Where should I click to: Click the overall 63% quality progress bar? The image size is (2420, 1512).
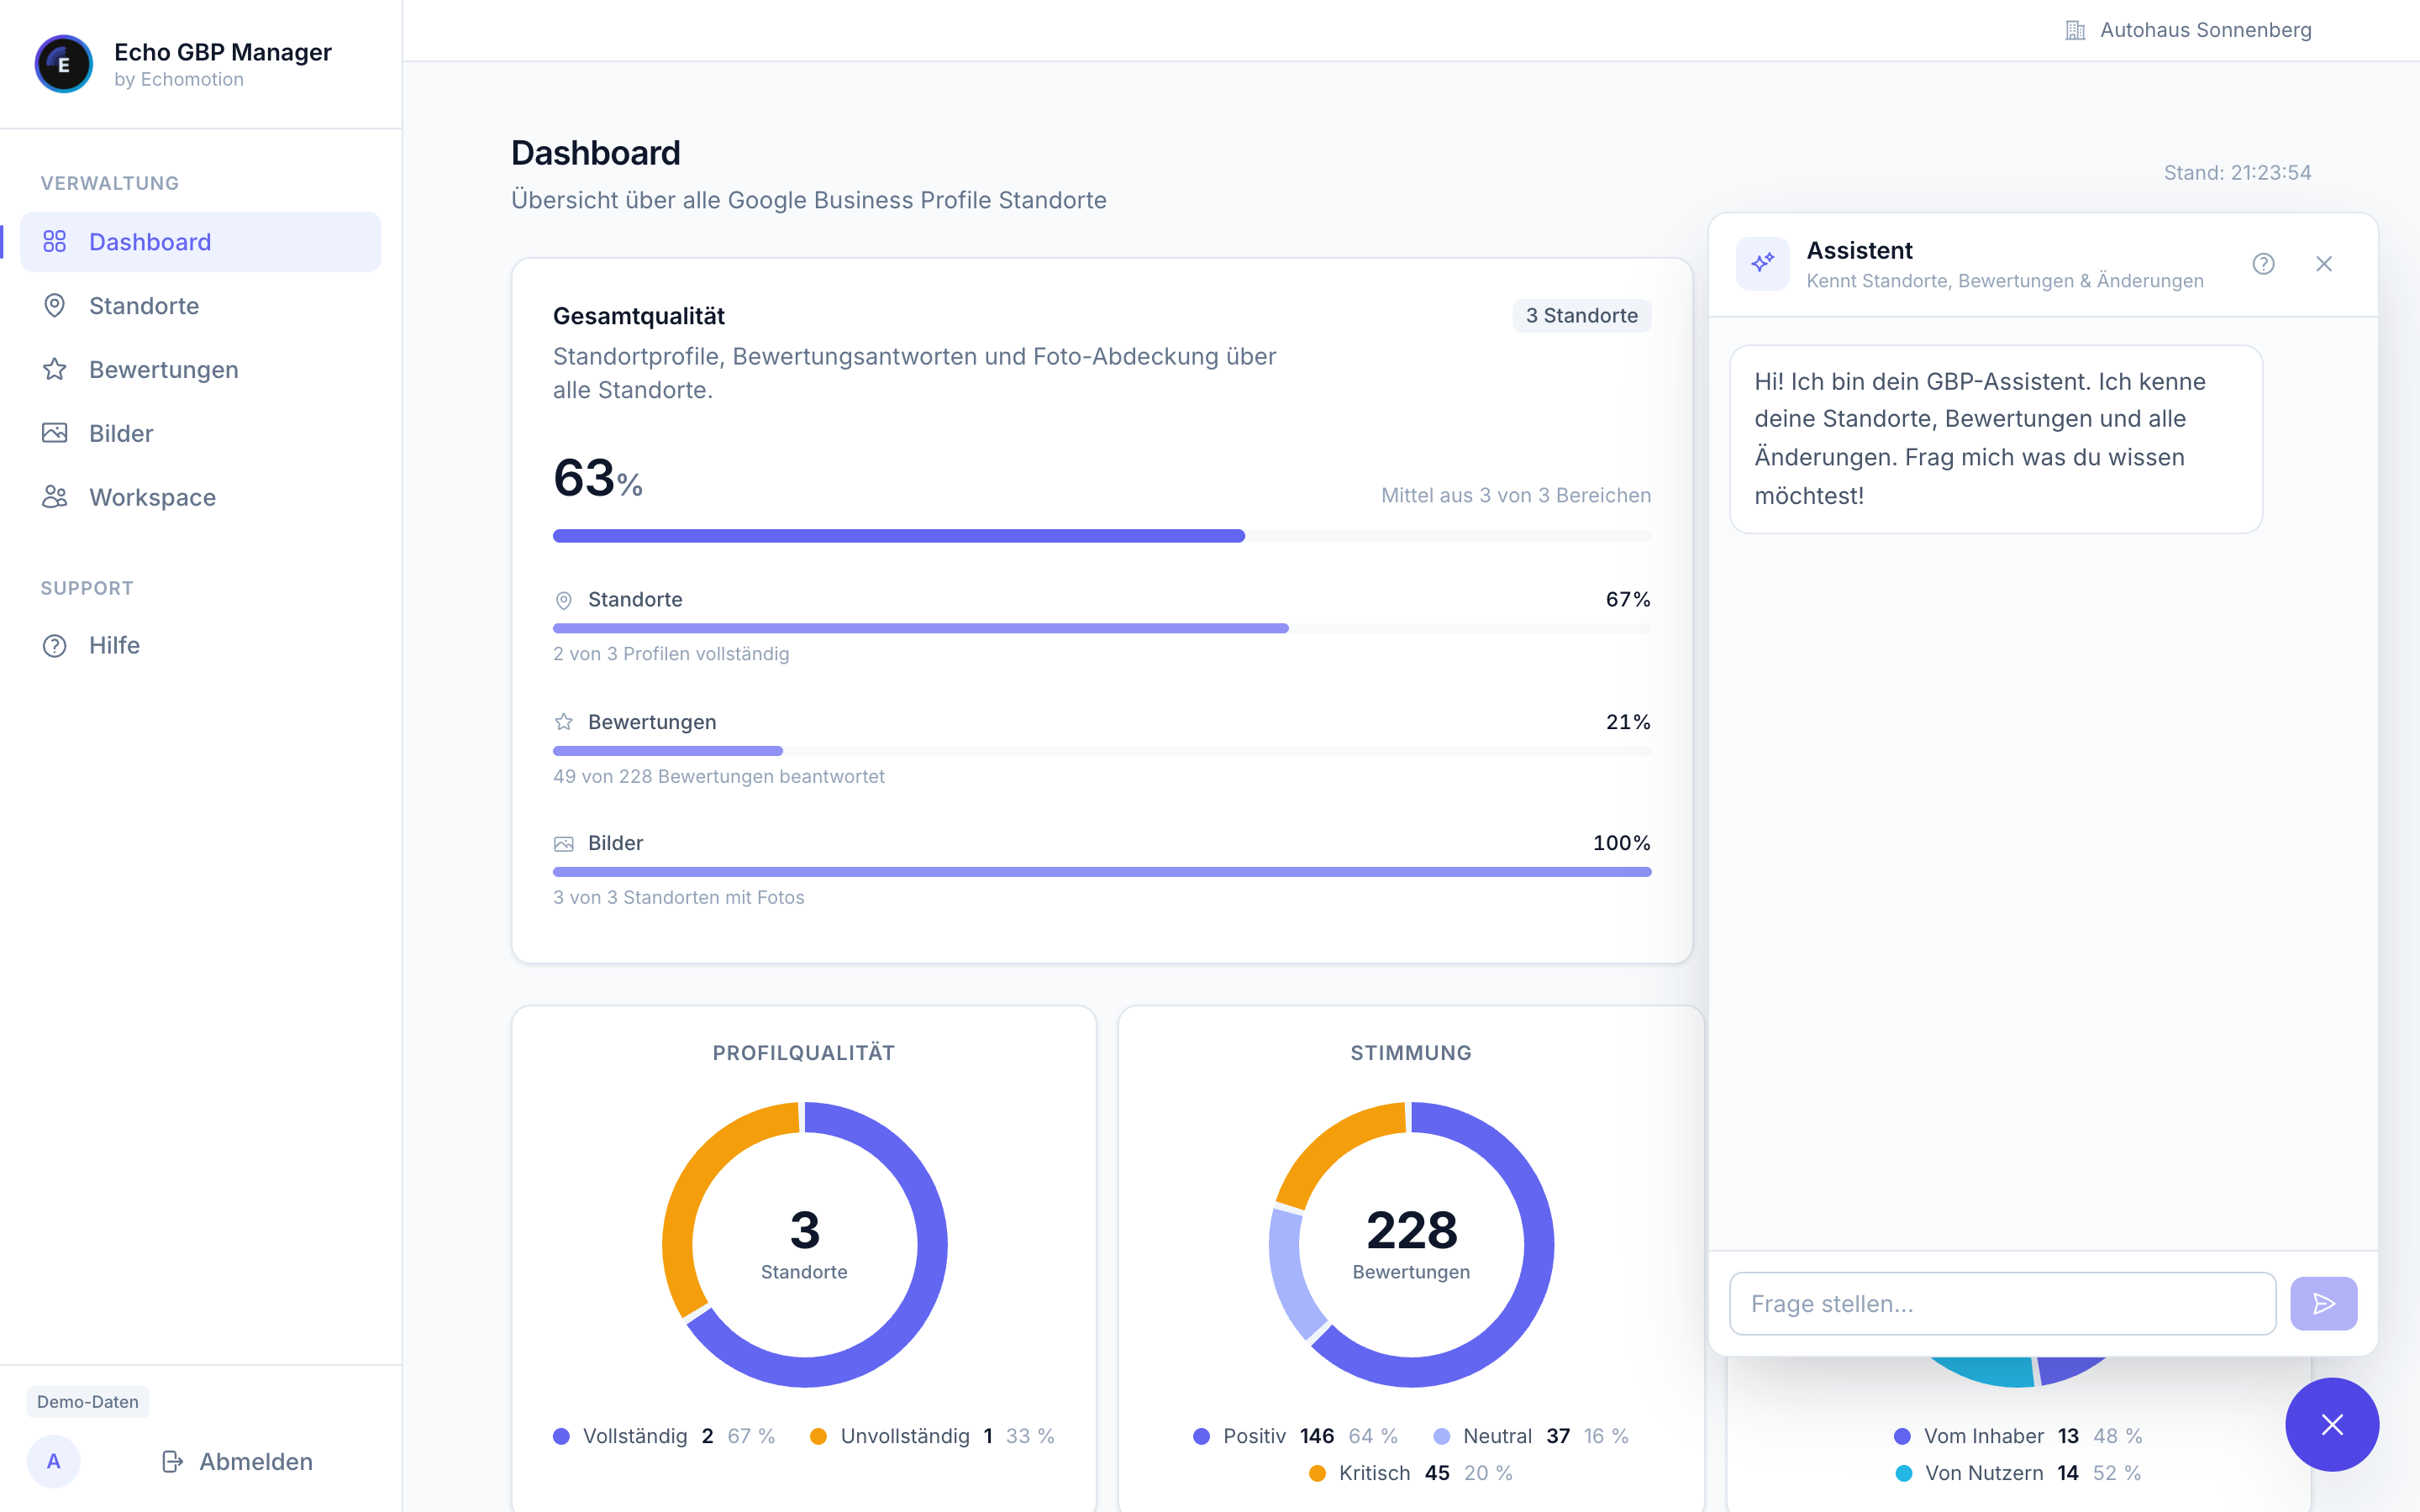[1102, 536]
